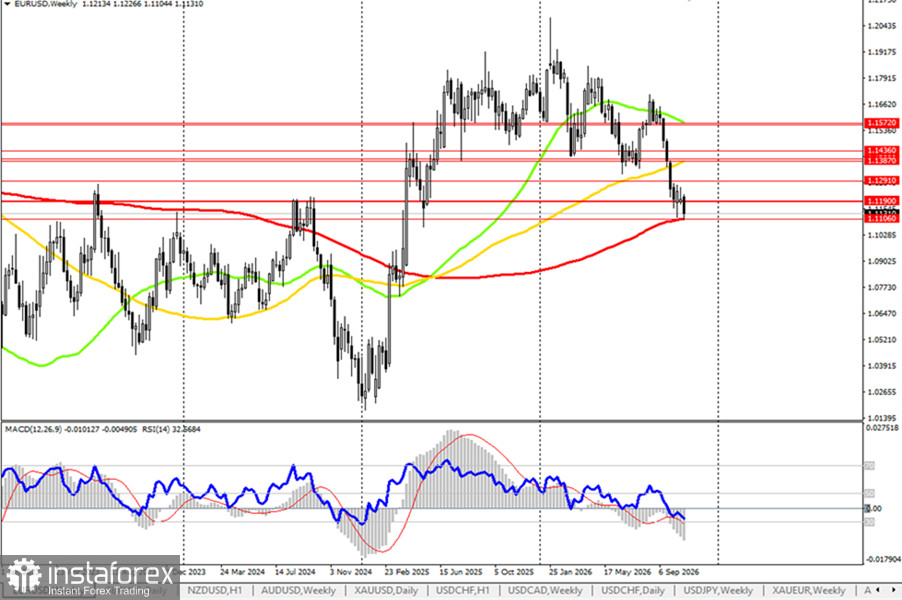Click the 14 Jul 2024 date label

pyautogui.click(x=295, y=572)
